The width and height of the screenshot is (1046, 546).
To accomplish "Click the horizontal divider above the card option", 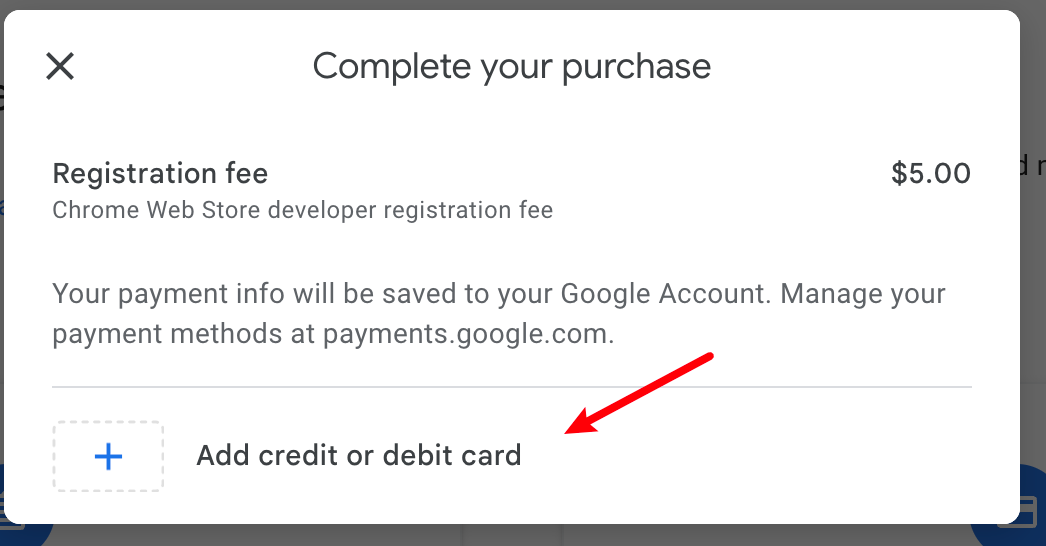I will coord(512,386).
